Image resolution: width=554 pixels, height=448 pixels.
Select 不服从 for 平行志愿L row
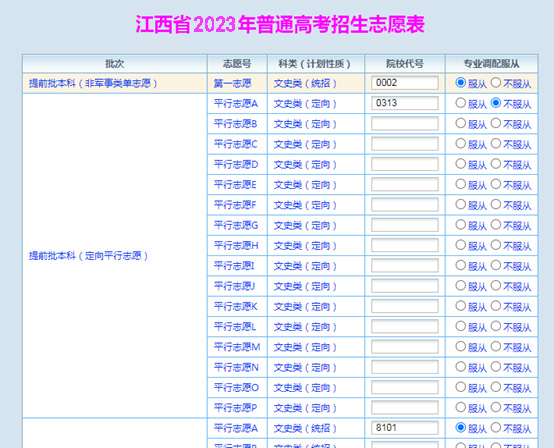(x=496, y=326)
